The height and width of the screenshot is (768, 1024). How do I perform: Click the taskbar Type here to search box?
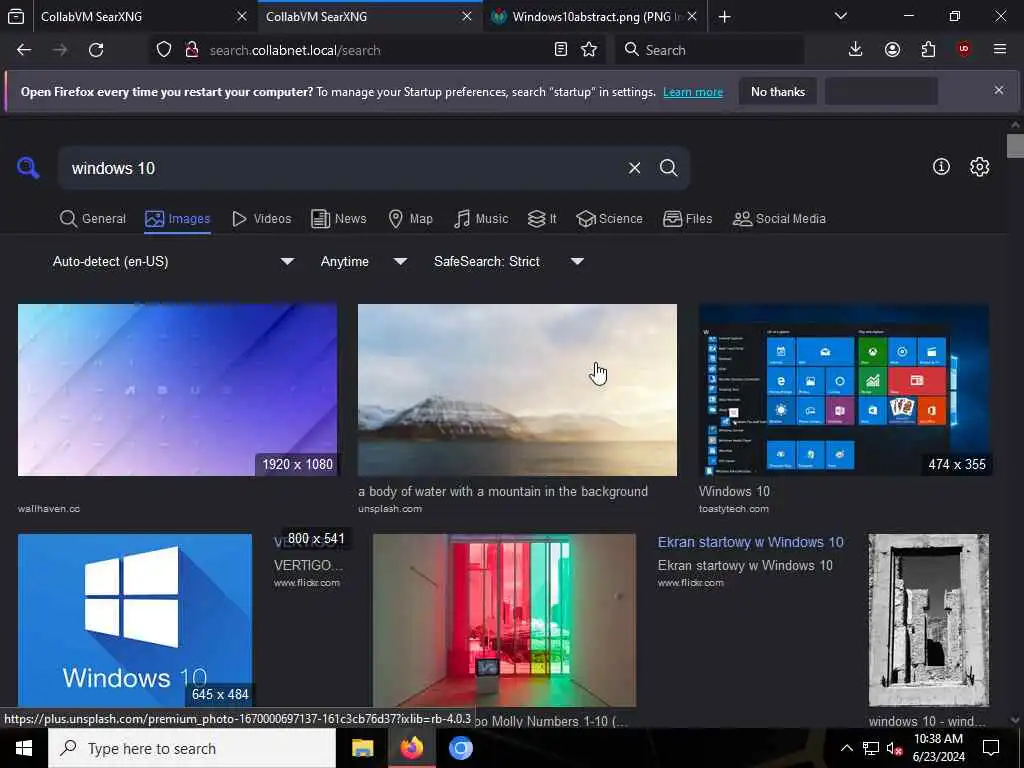(x=192, y=748)
